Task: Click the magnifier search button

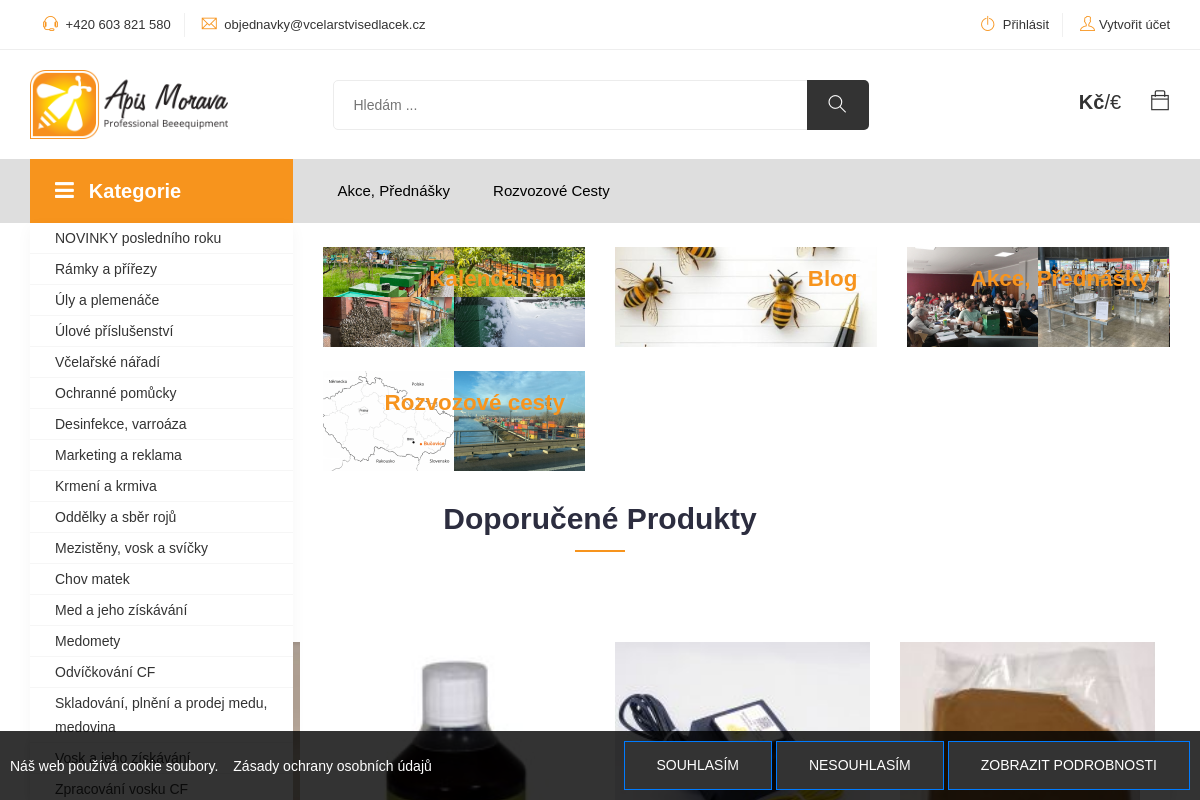Action: [838, 105]
